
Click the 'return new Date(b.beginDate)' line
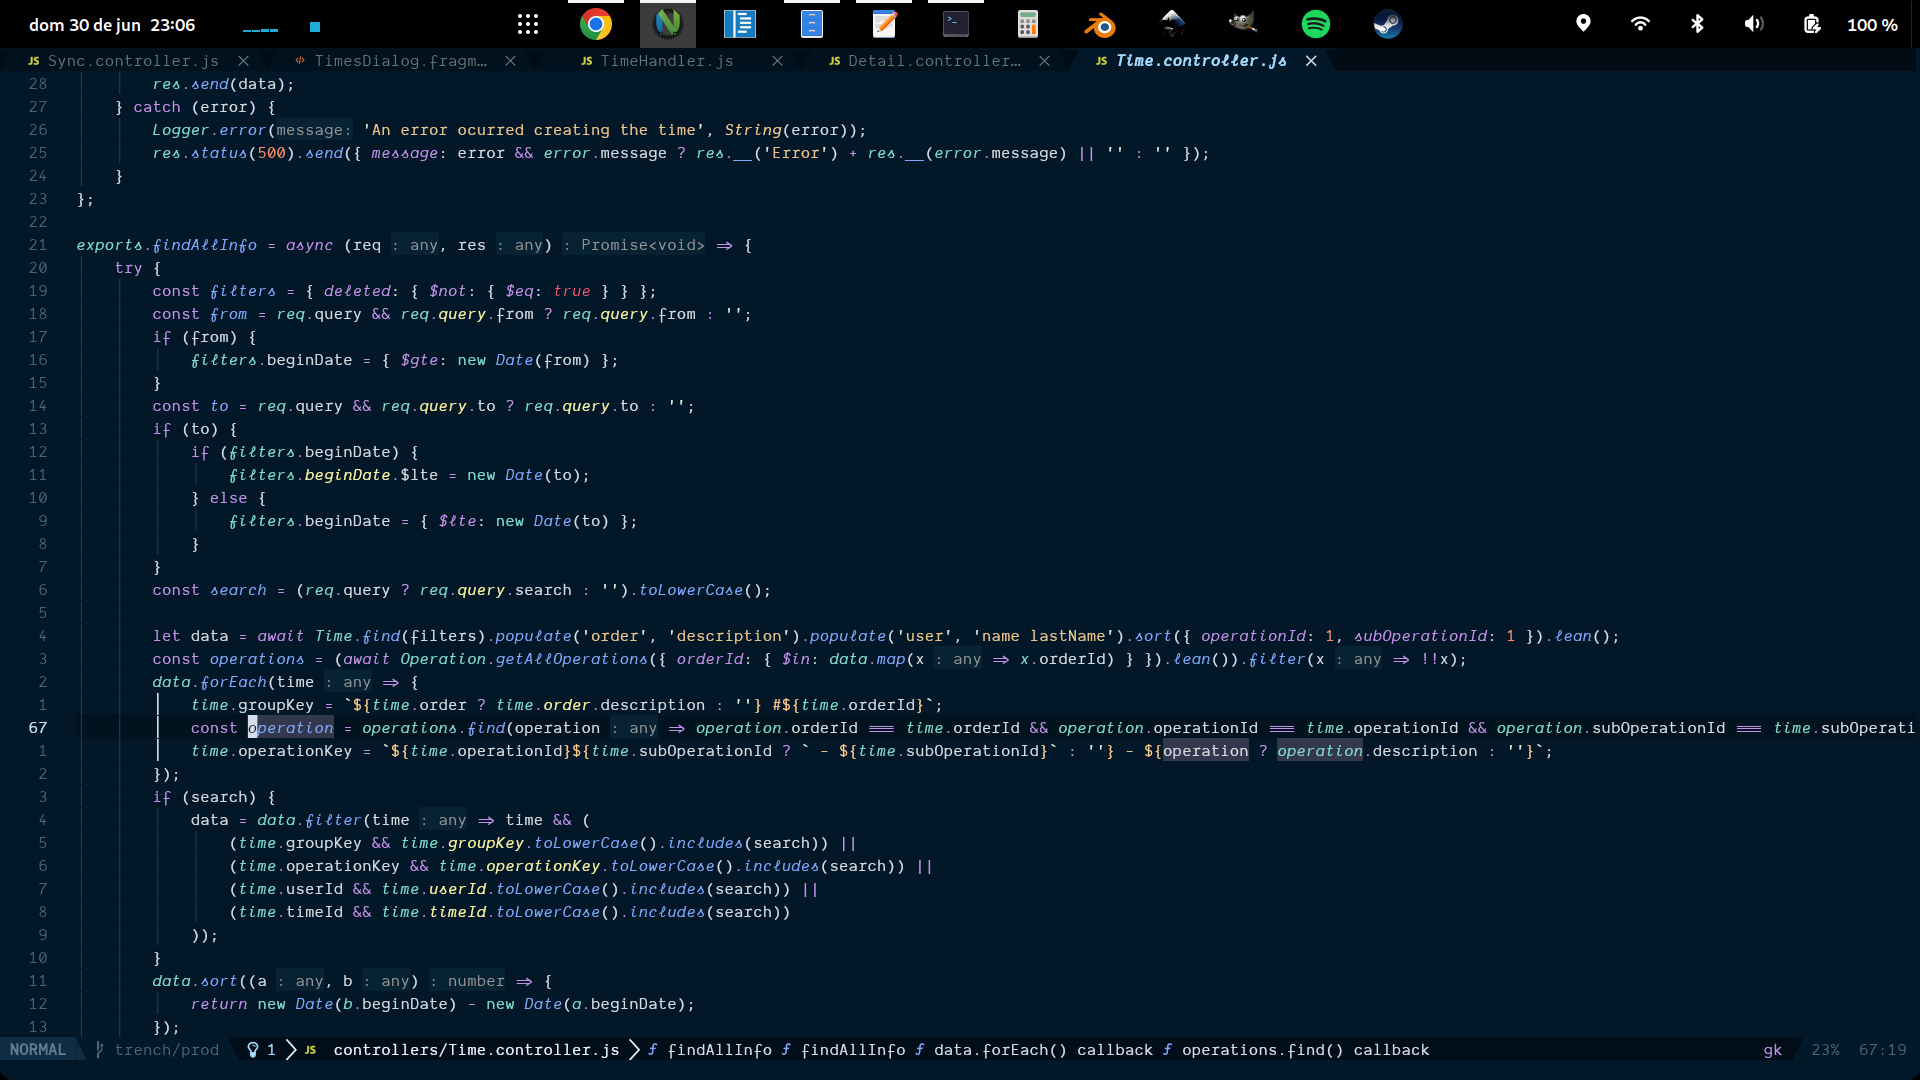(x=442, y=1004)
